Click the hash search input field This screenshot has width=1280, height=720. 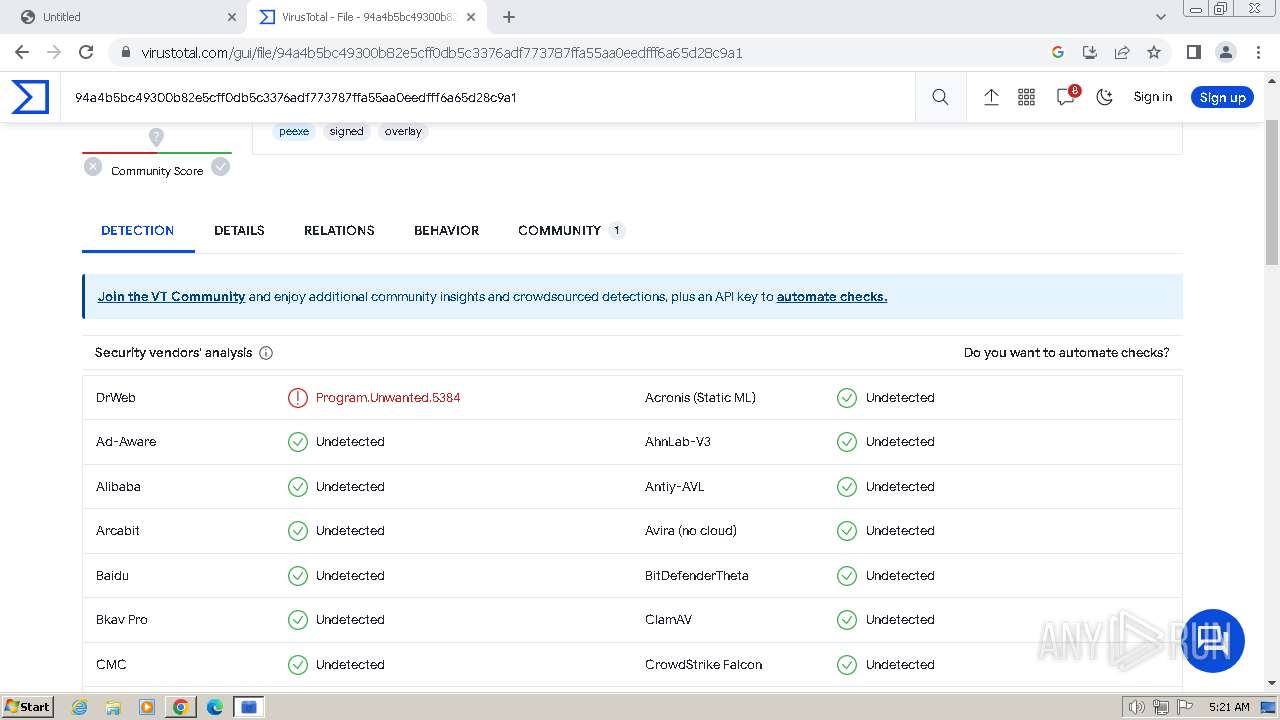(488, 97)
